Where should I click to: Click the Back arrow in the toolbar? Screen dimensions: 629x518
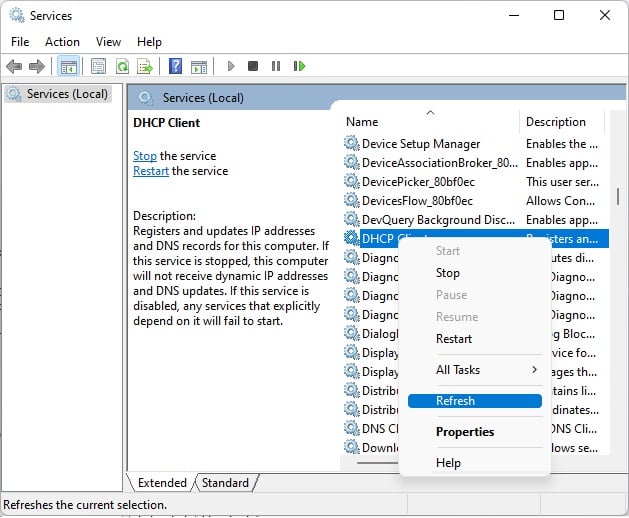tap(14, 66)
